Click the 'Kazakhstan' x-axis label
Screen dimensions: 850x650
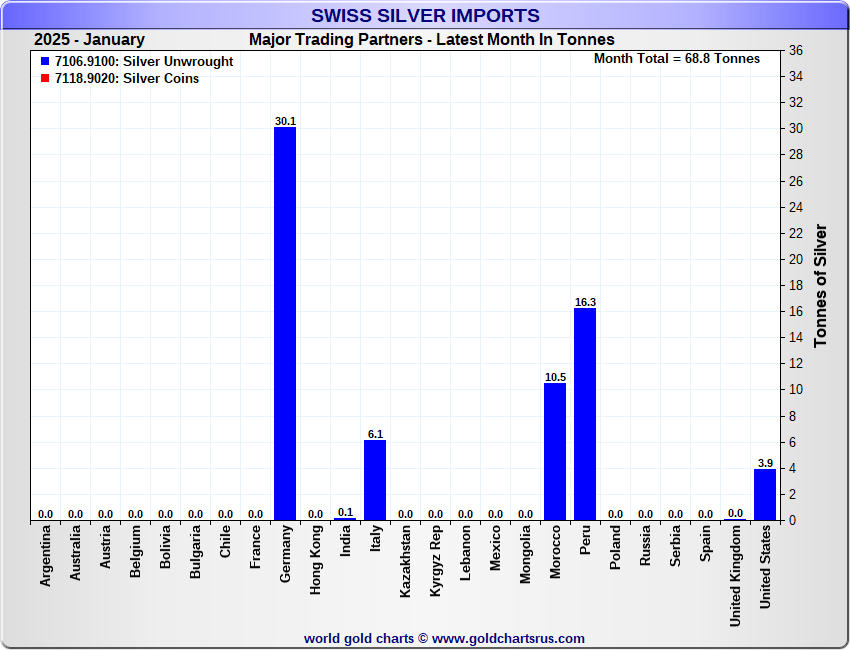(x=405, y=563)
